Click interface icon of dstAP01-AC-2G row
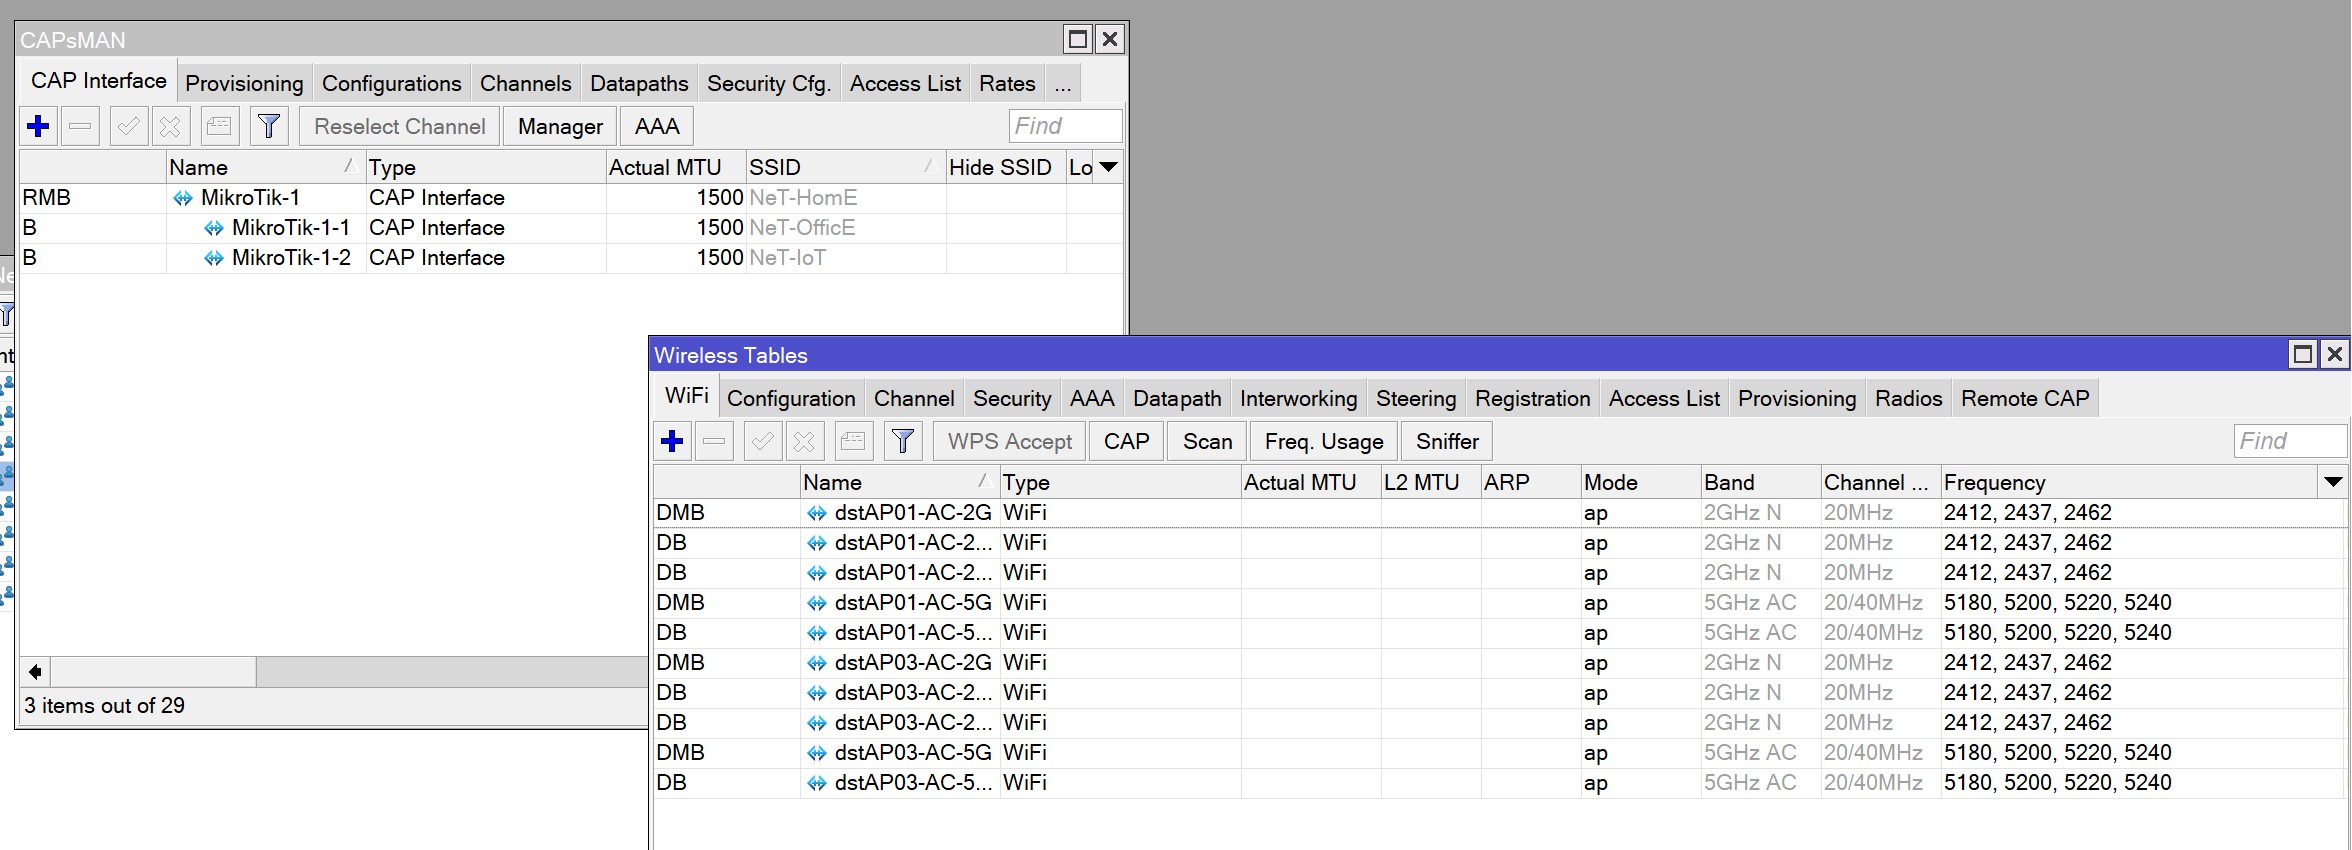This screenshot has width=2352, height=850. pyautogui.click(x=817, y=513)
